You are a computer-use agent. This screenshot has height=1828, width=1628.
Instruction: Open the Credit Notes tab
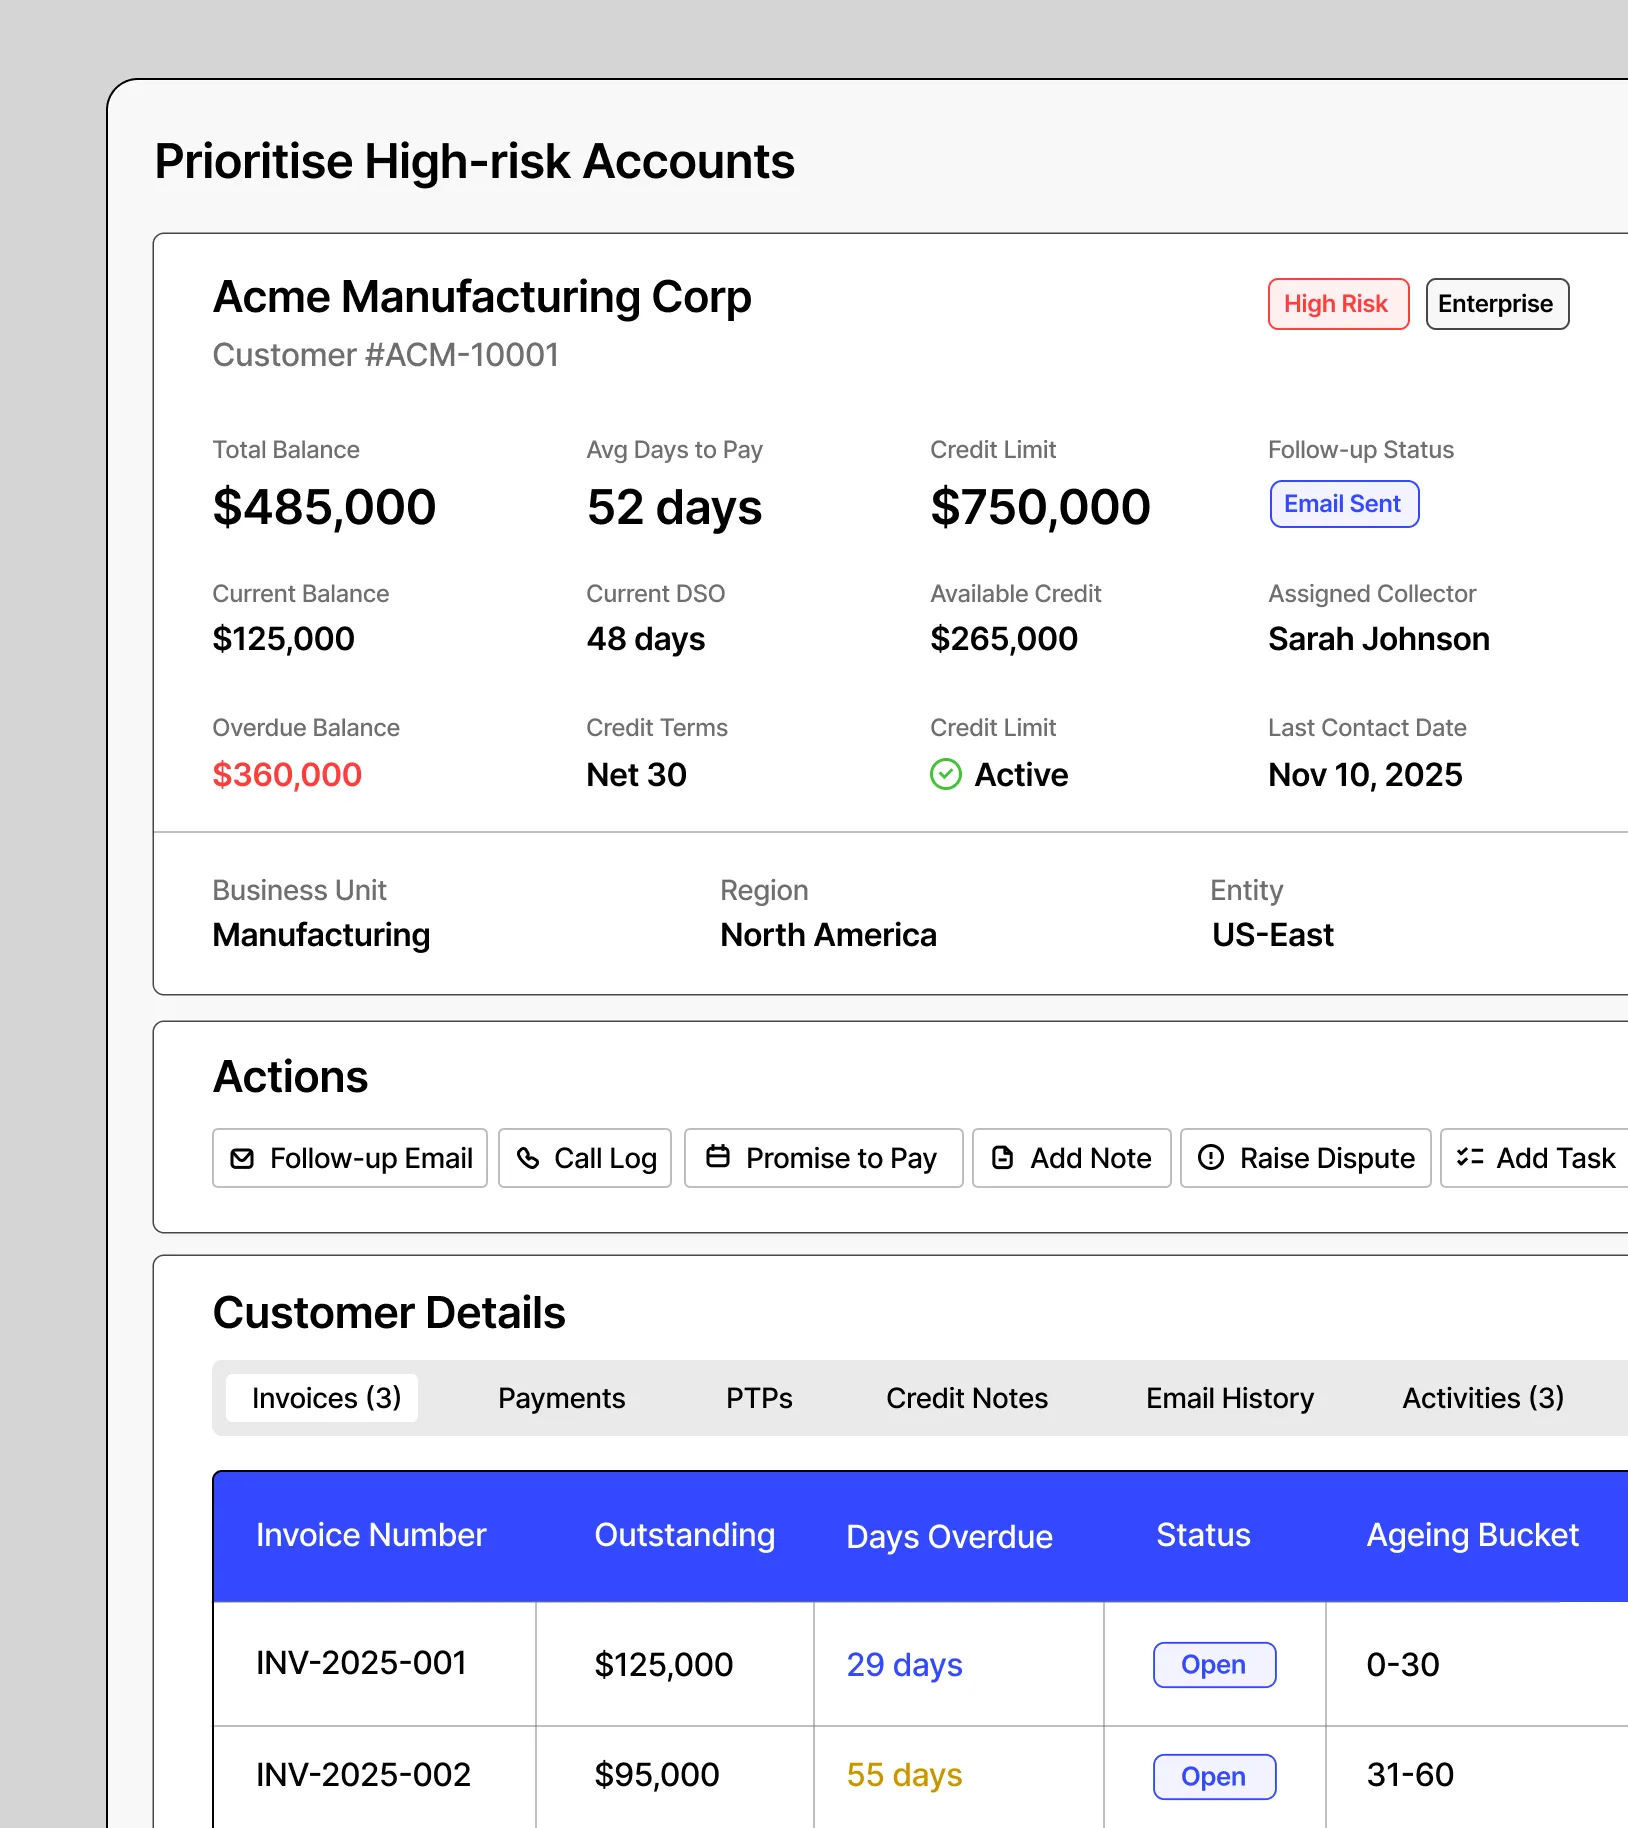966,1398
